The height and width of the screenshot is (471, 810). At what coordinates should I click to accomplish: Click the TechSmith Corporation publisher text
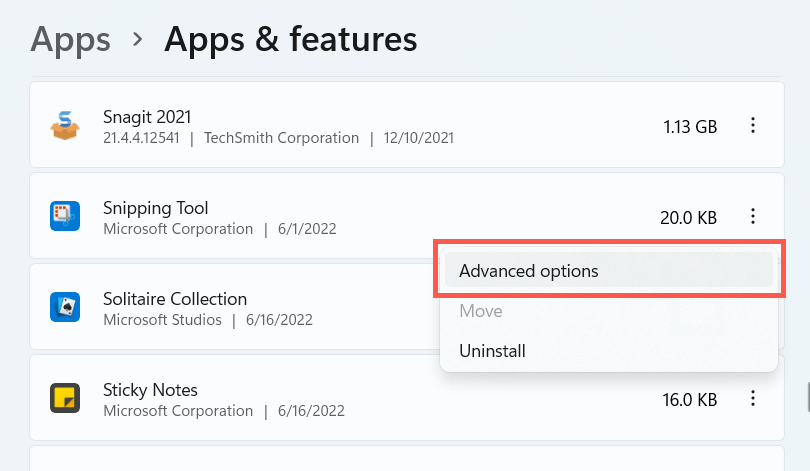coord(281,138)
